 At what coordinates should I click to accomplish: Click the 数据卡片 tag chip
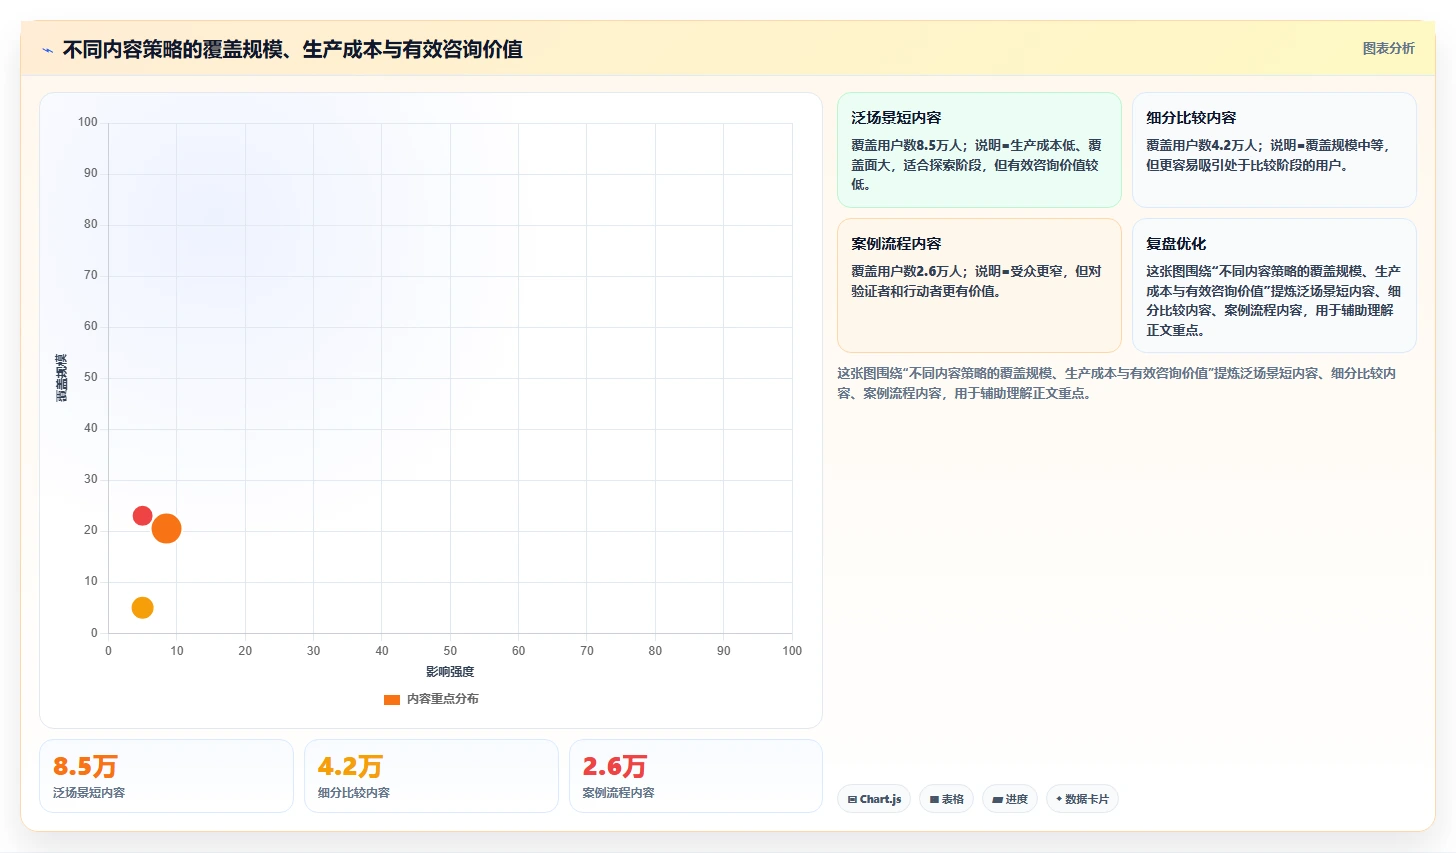coord(1082,799)
